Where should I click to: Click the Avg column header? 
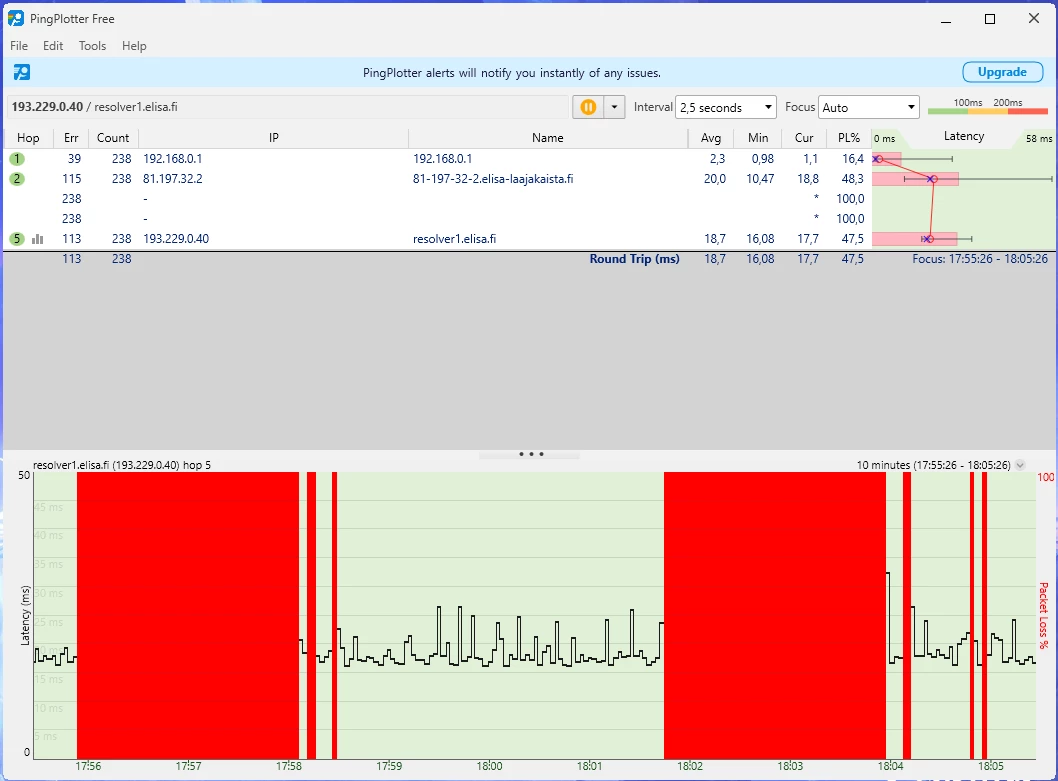click(x=711, y=138)
